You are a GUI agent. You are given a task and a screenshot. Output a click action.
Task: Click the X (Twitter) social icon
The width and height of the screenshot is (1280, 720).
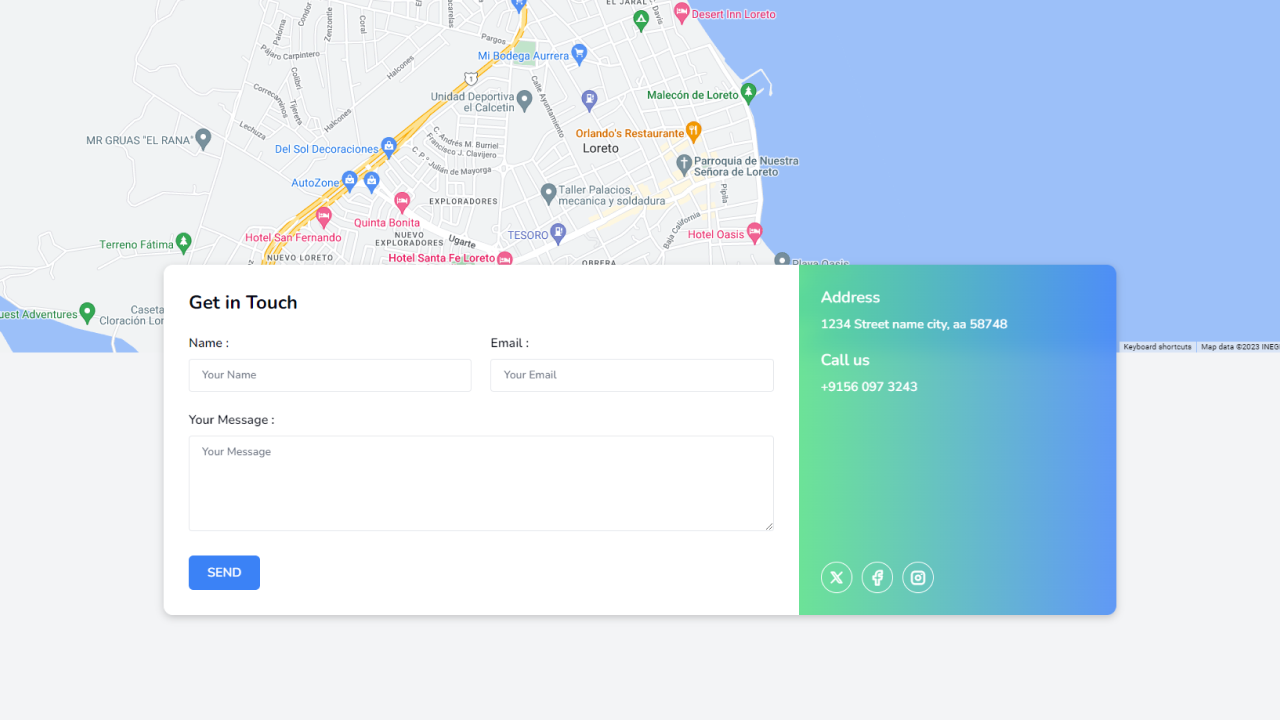(836, 577)
